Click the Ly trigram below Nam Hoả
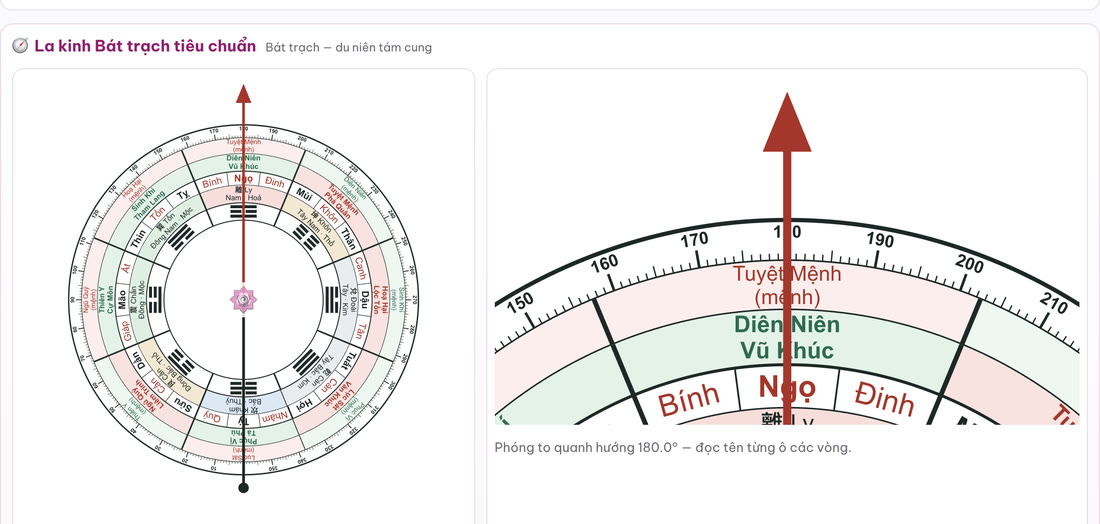 (x=243, y=212)
